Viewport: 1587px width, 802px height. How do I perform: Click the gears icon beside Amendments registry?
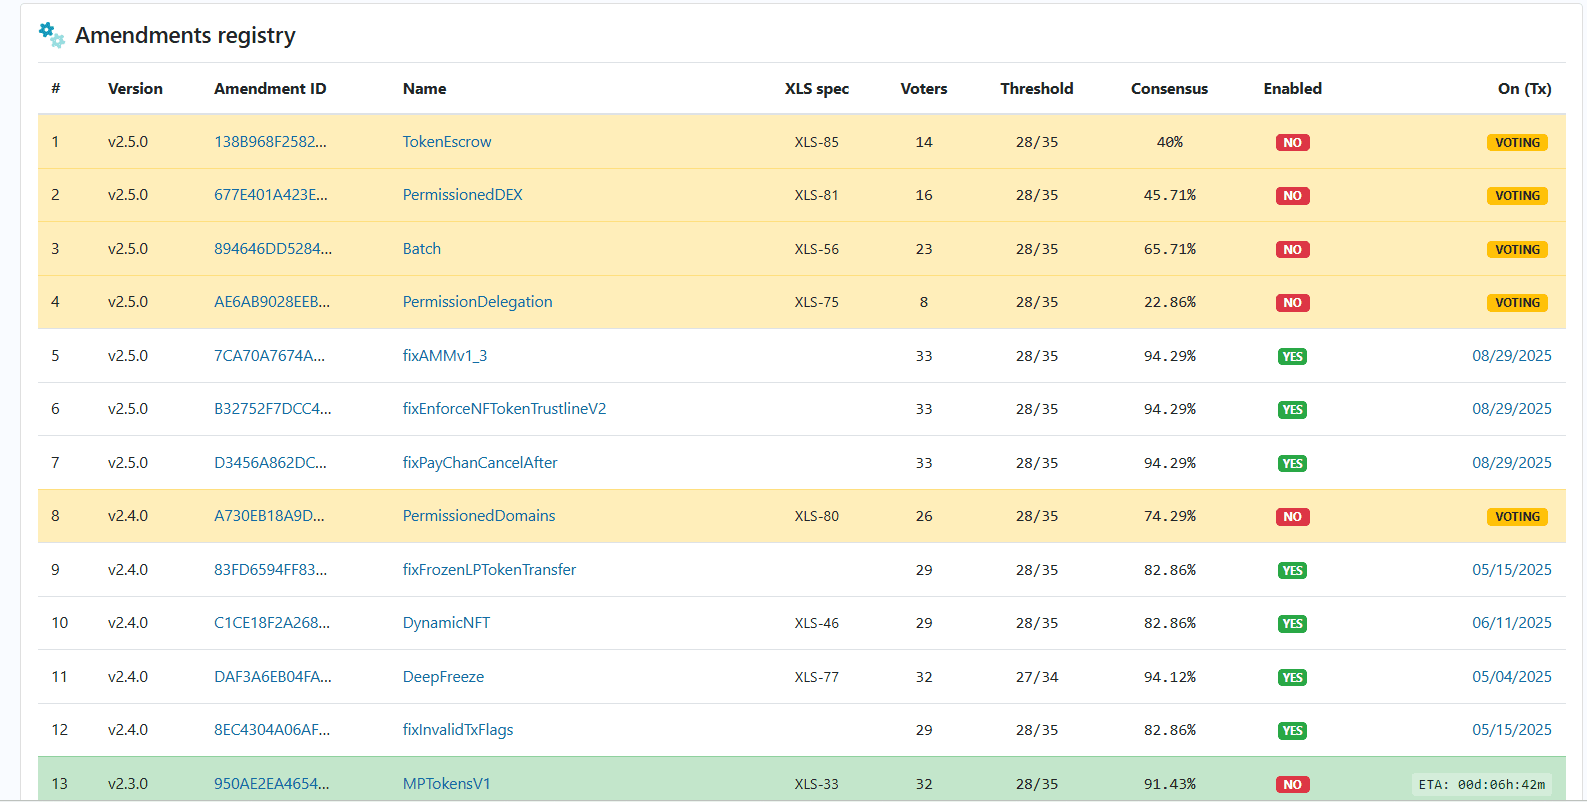pyautogui.click(x=51, y=35)
